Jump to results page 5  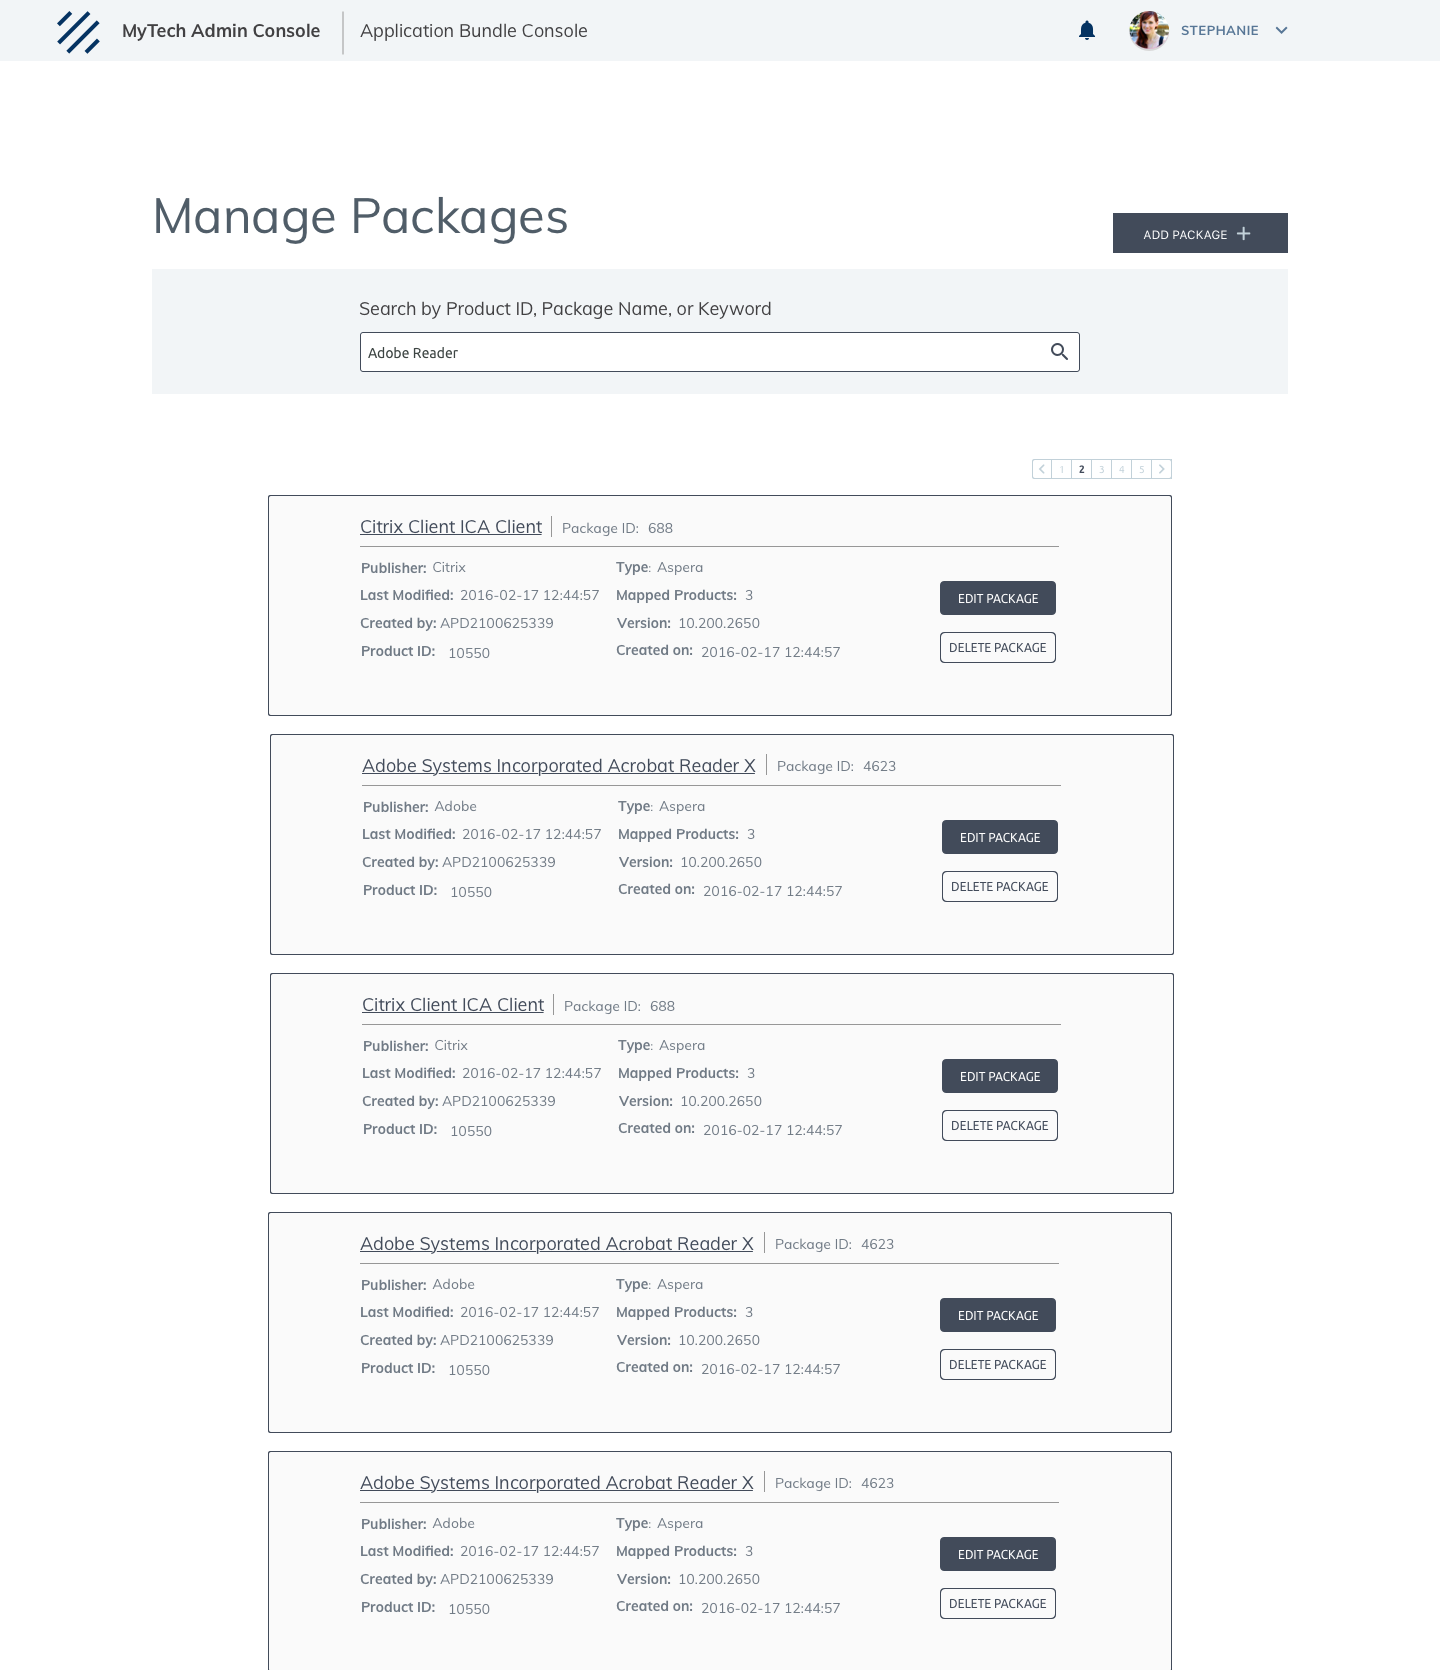tap(1142, 469)
